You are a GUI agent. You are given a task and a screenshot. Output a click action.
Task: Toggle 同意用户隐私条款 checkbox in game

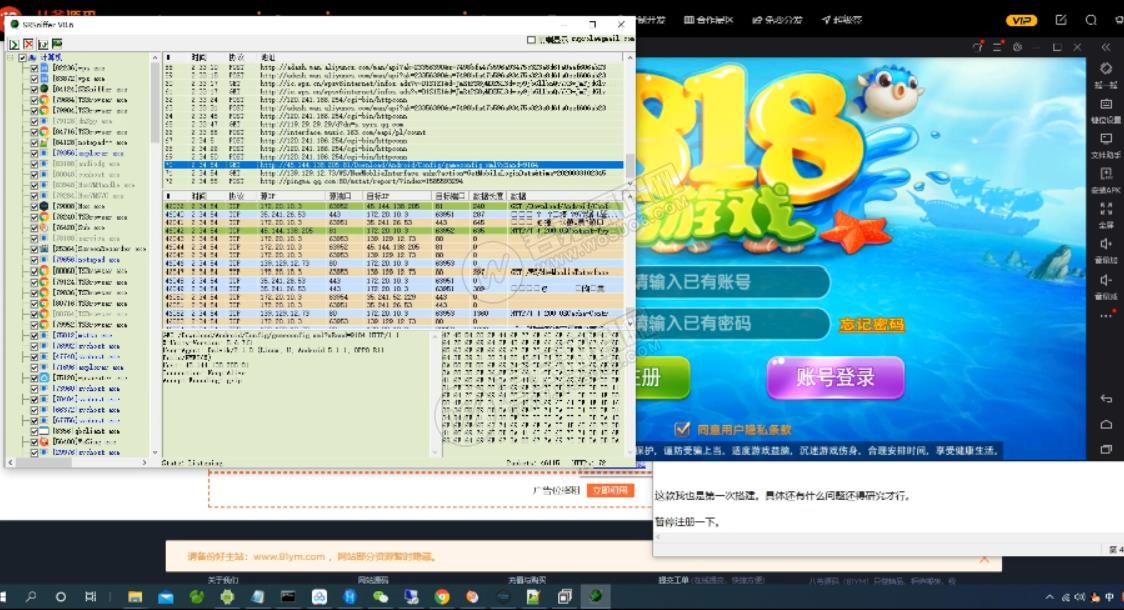tap(682, 429)
